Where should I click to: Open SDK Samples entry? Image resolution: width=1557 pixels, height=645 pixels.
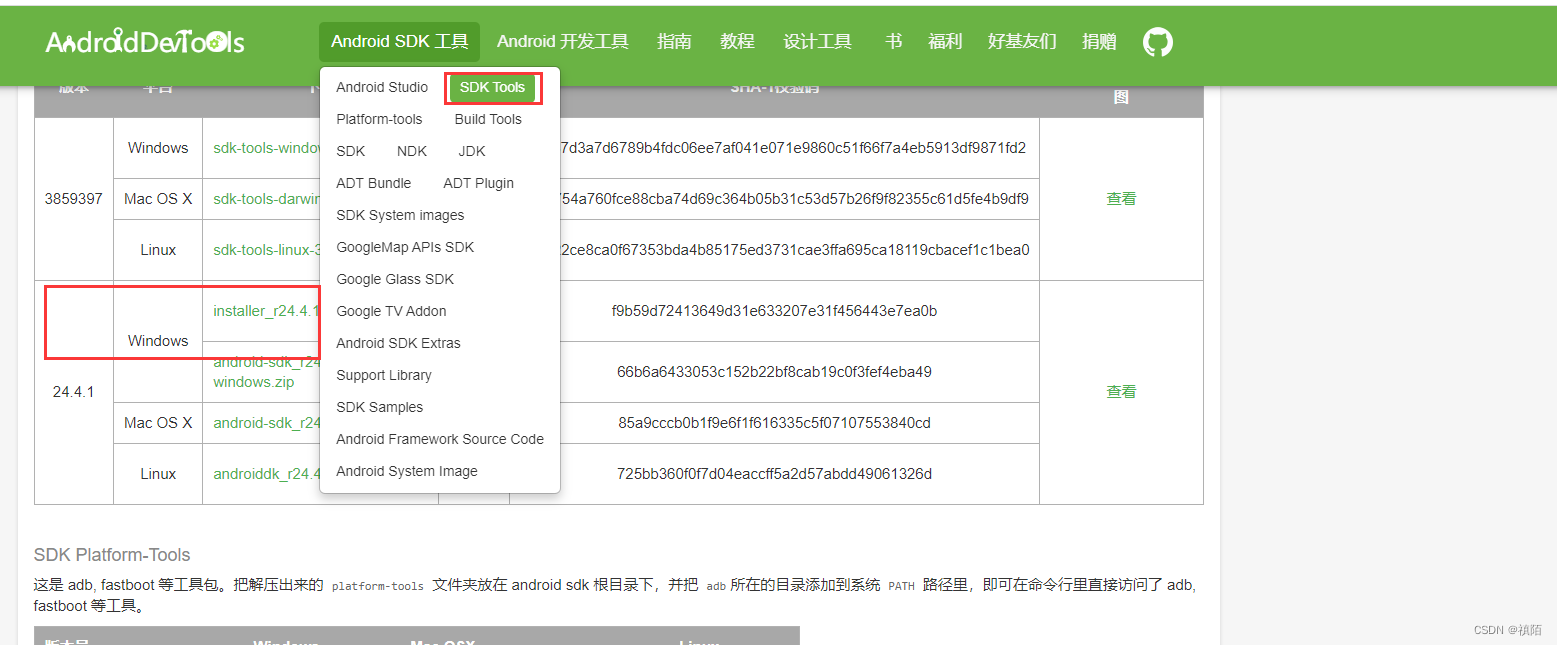[379, 407]
